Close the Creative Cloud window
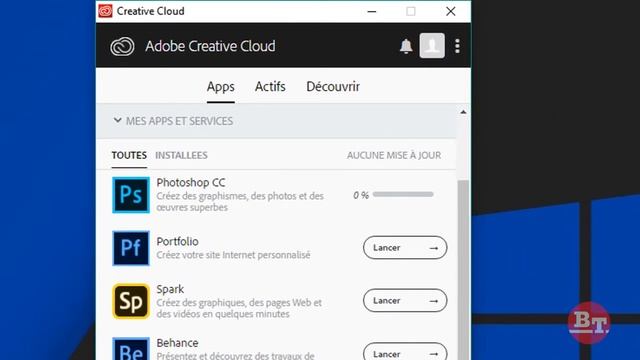Image resolution: width=640 pixels, height=360 pixels. tap(451, 11)
